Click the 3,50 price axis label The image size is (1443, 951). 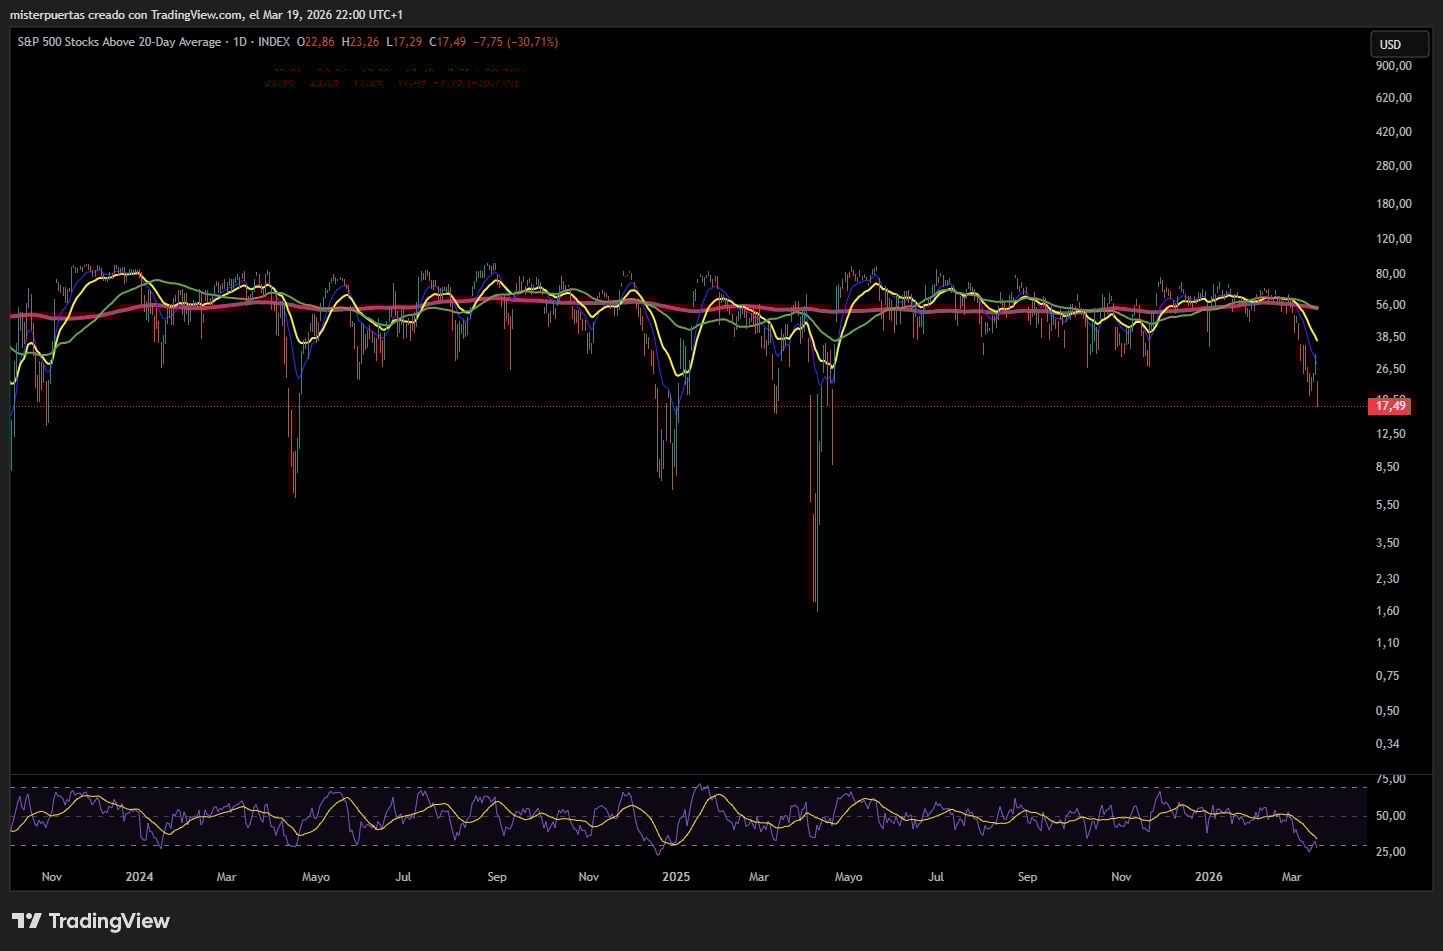(x=1388, y=543)
